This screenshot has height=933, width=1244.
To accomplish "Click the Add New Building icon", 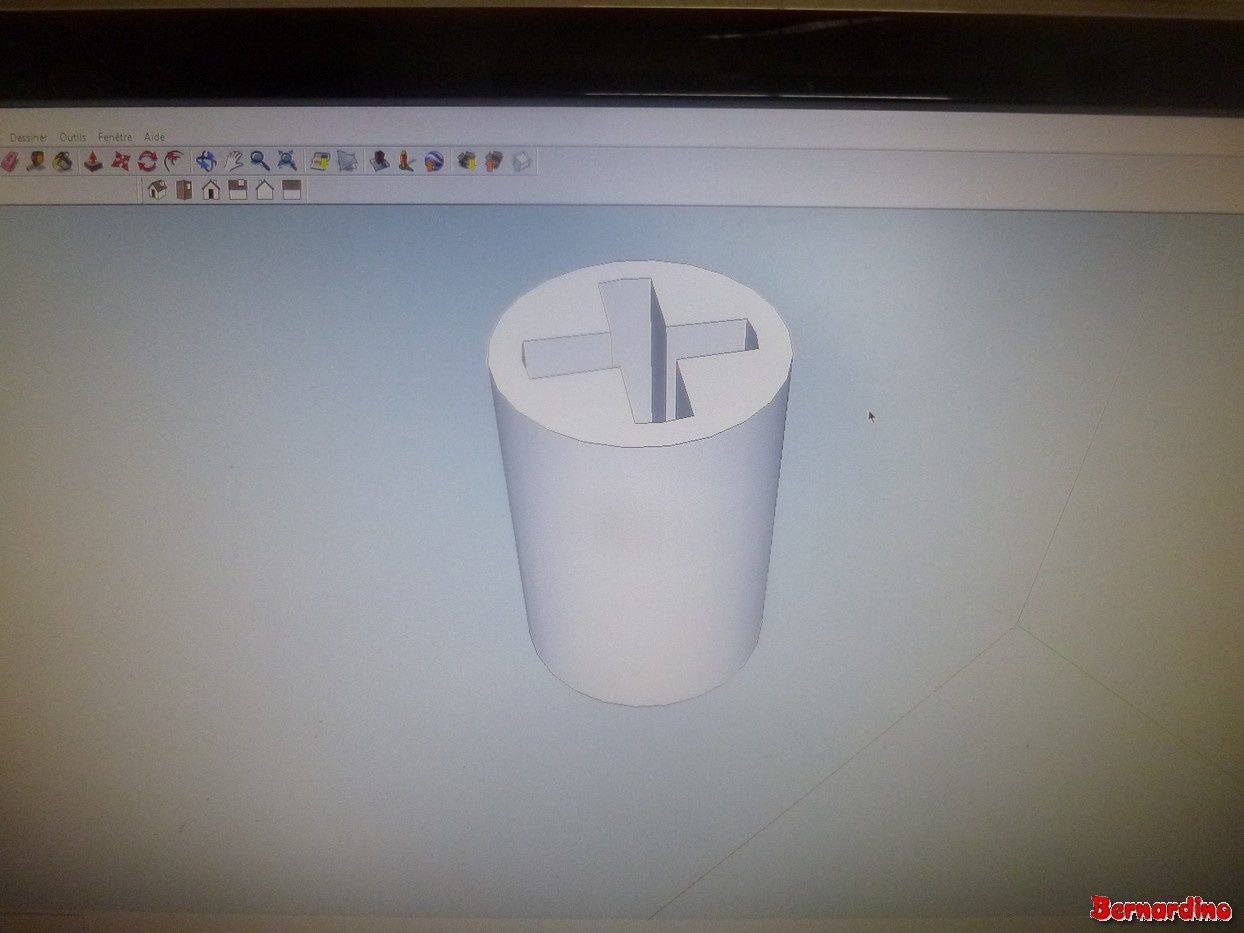I will pos(380,161).
